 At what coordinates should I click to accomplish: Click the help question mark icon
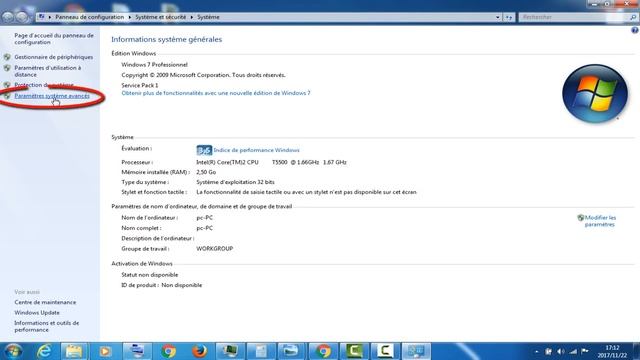(x=634, y=30)
